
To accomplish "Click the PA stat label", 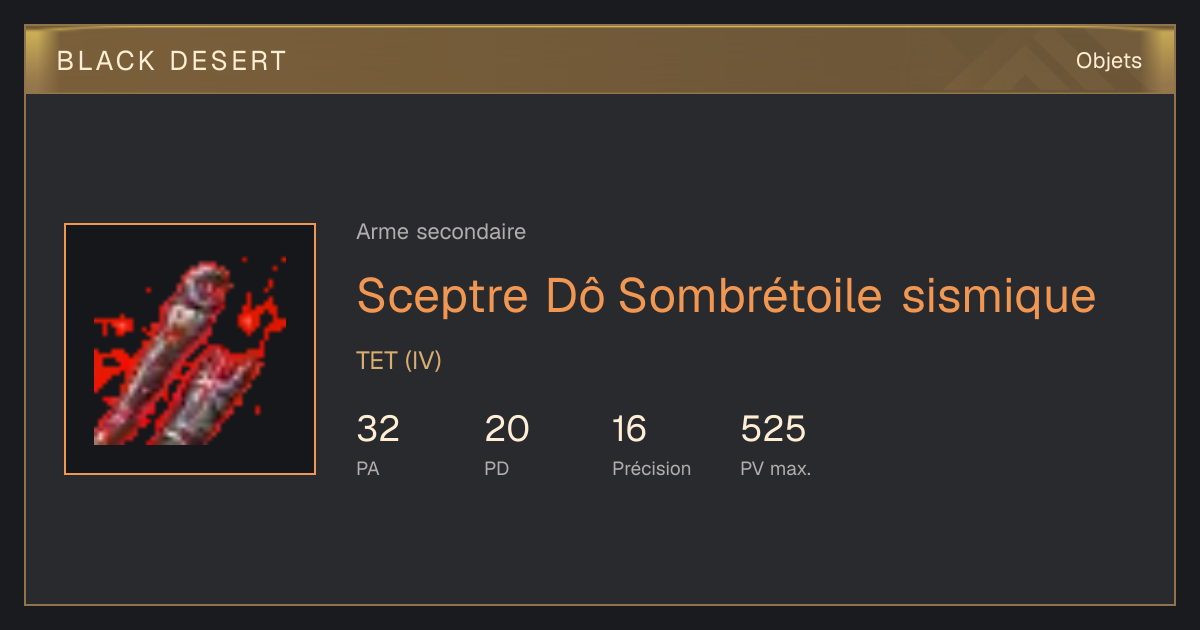I will [368, 468].
